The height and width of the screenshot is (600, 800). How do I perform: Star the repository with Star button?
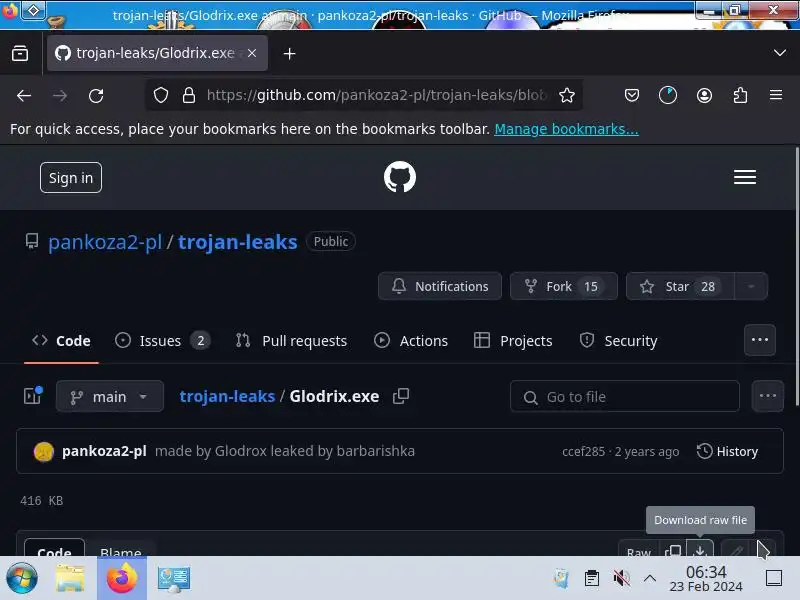[680, 286]
